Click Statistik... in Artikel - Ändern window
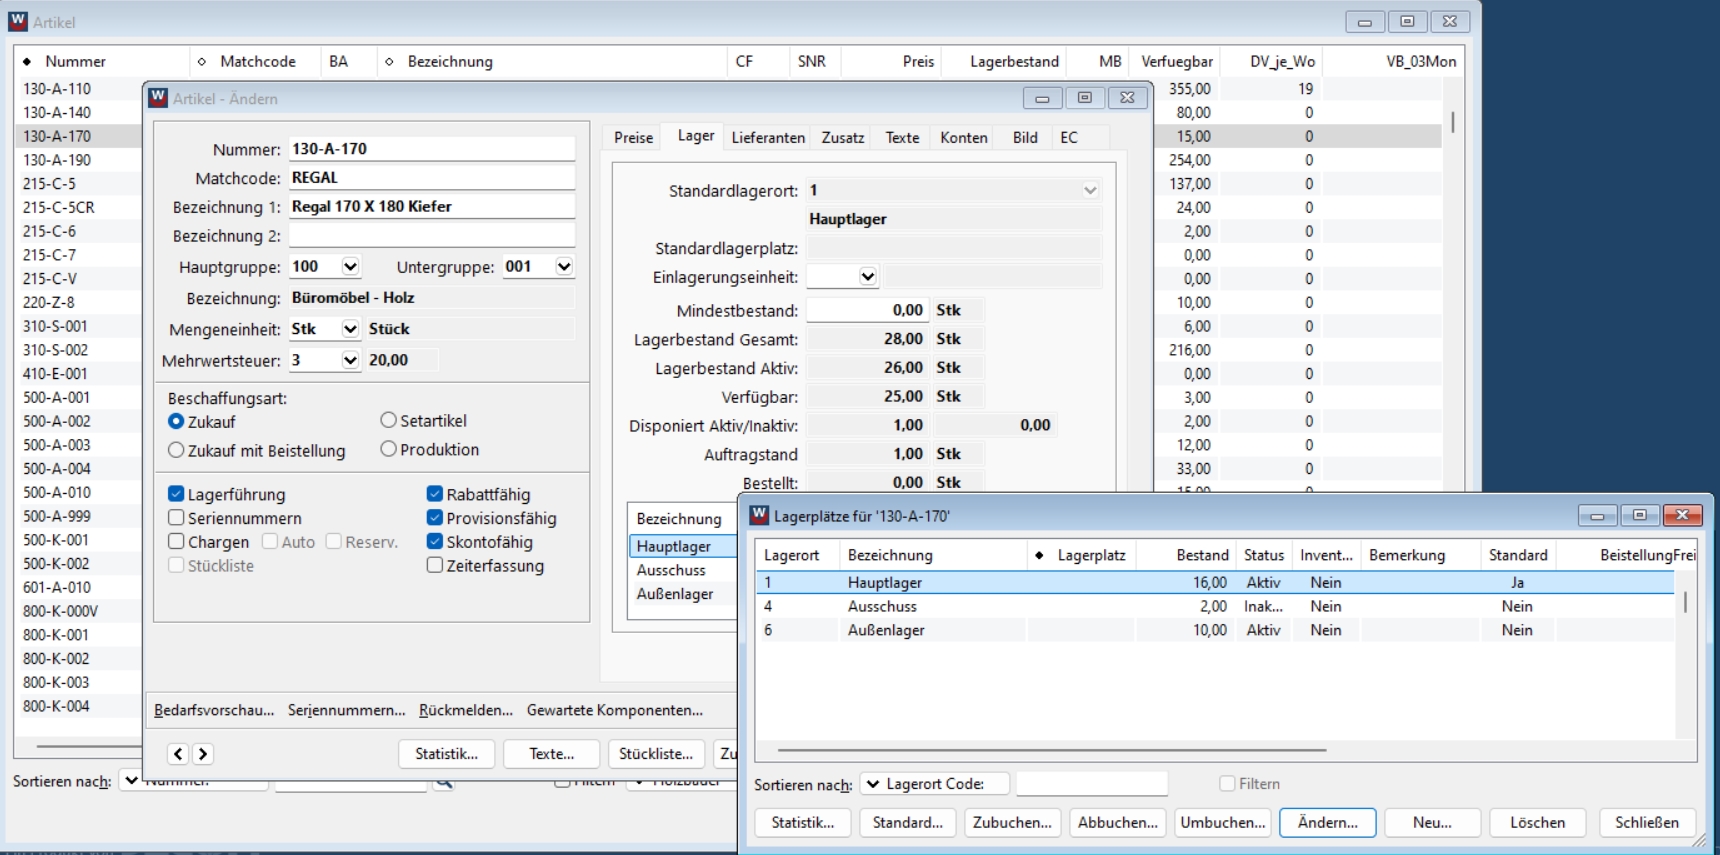This screenshot has width=1720, height=855. point(446,754)
